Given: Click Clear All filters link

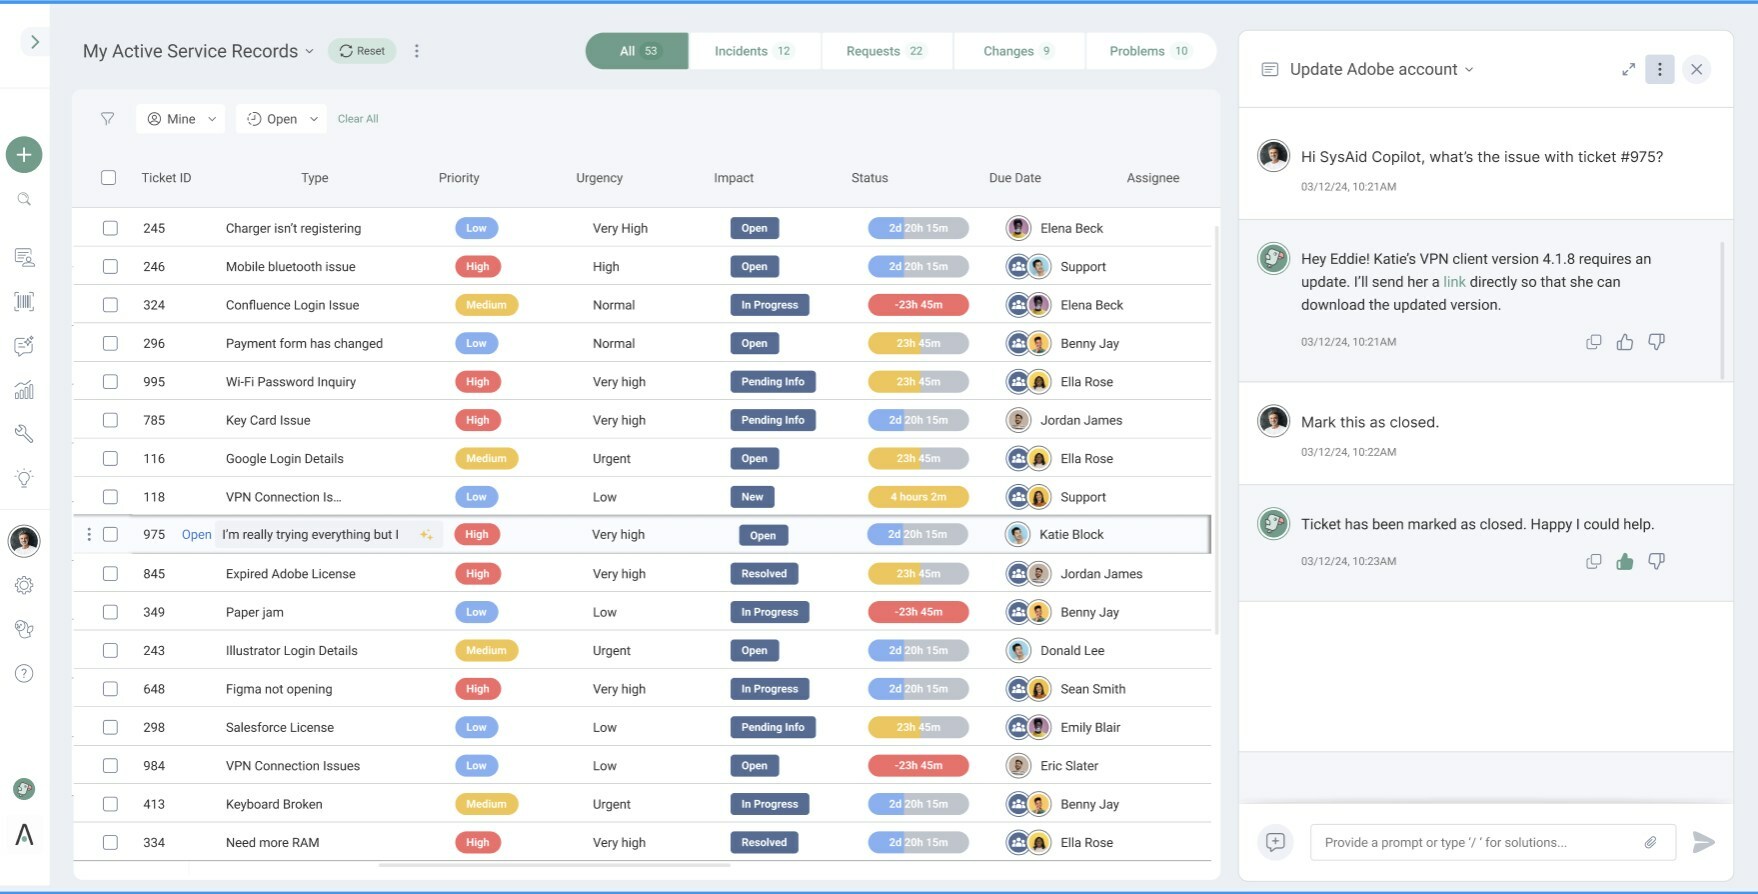Looking at the screenshot, I should [x=358, y=119].
